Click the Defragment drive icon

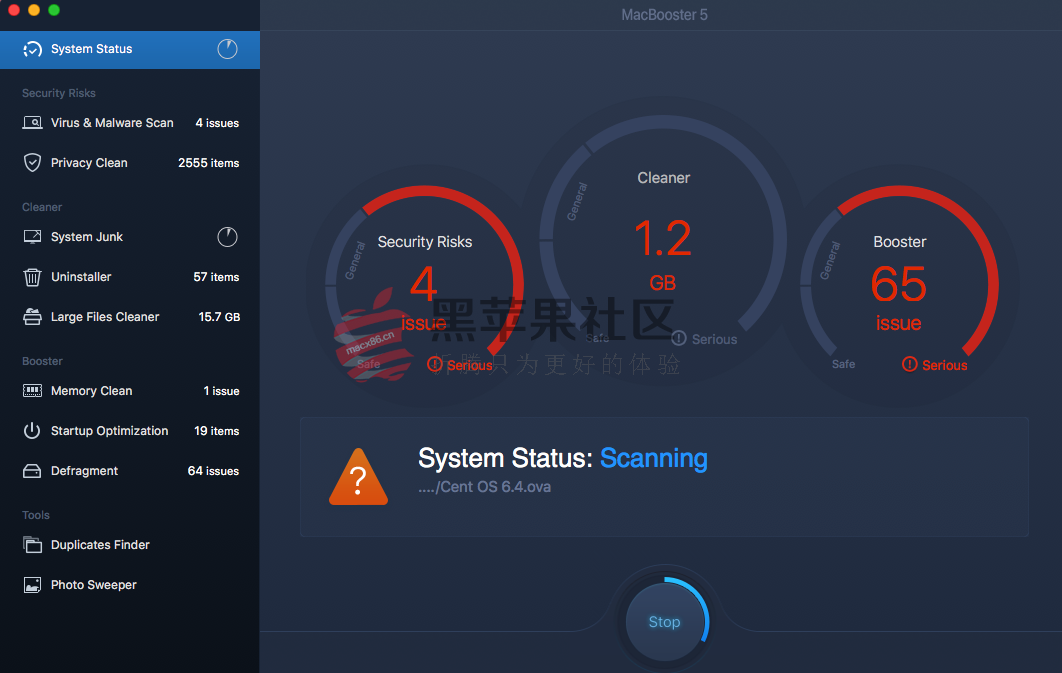(x=33, y=471)
